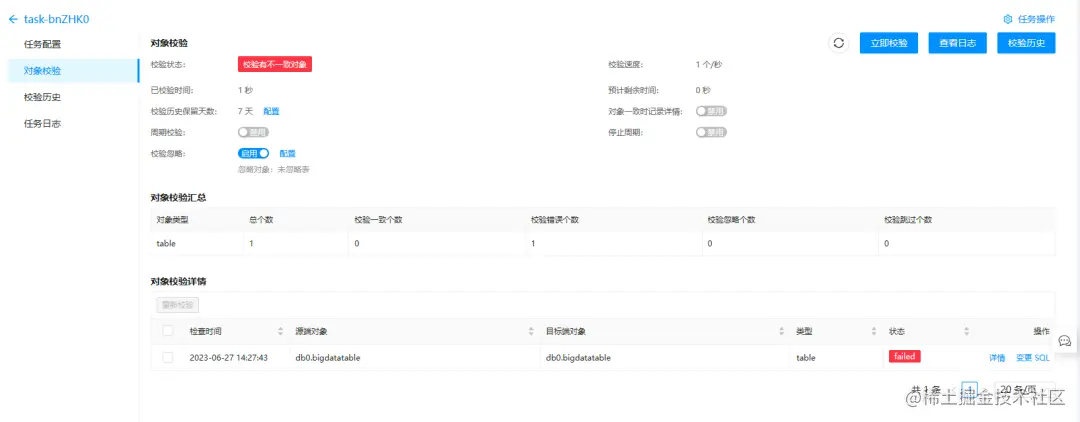Check the select-all checkbox in table header
This screenshot has width=1080, height=422.
168,331
